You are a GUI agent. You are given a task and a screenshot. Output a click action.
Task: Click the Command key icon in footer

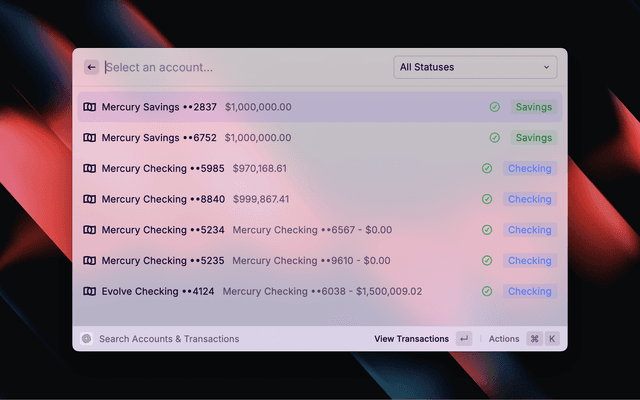(534, 339)
